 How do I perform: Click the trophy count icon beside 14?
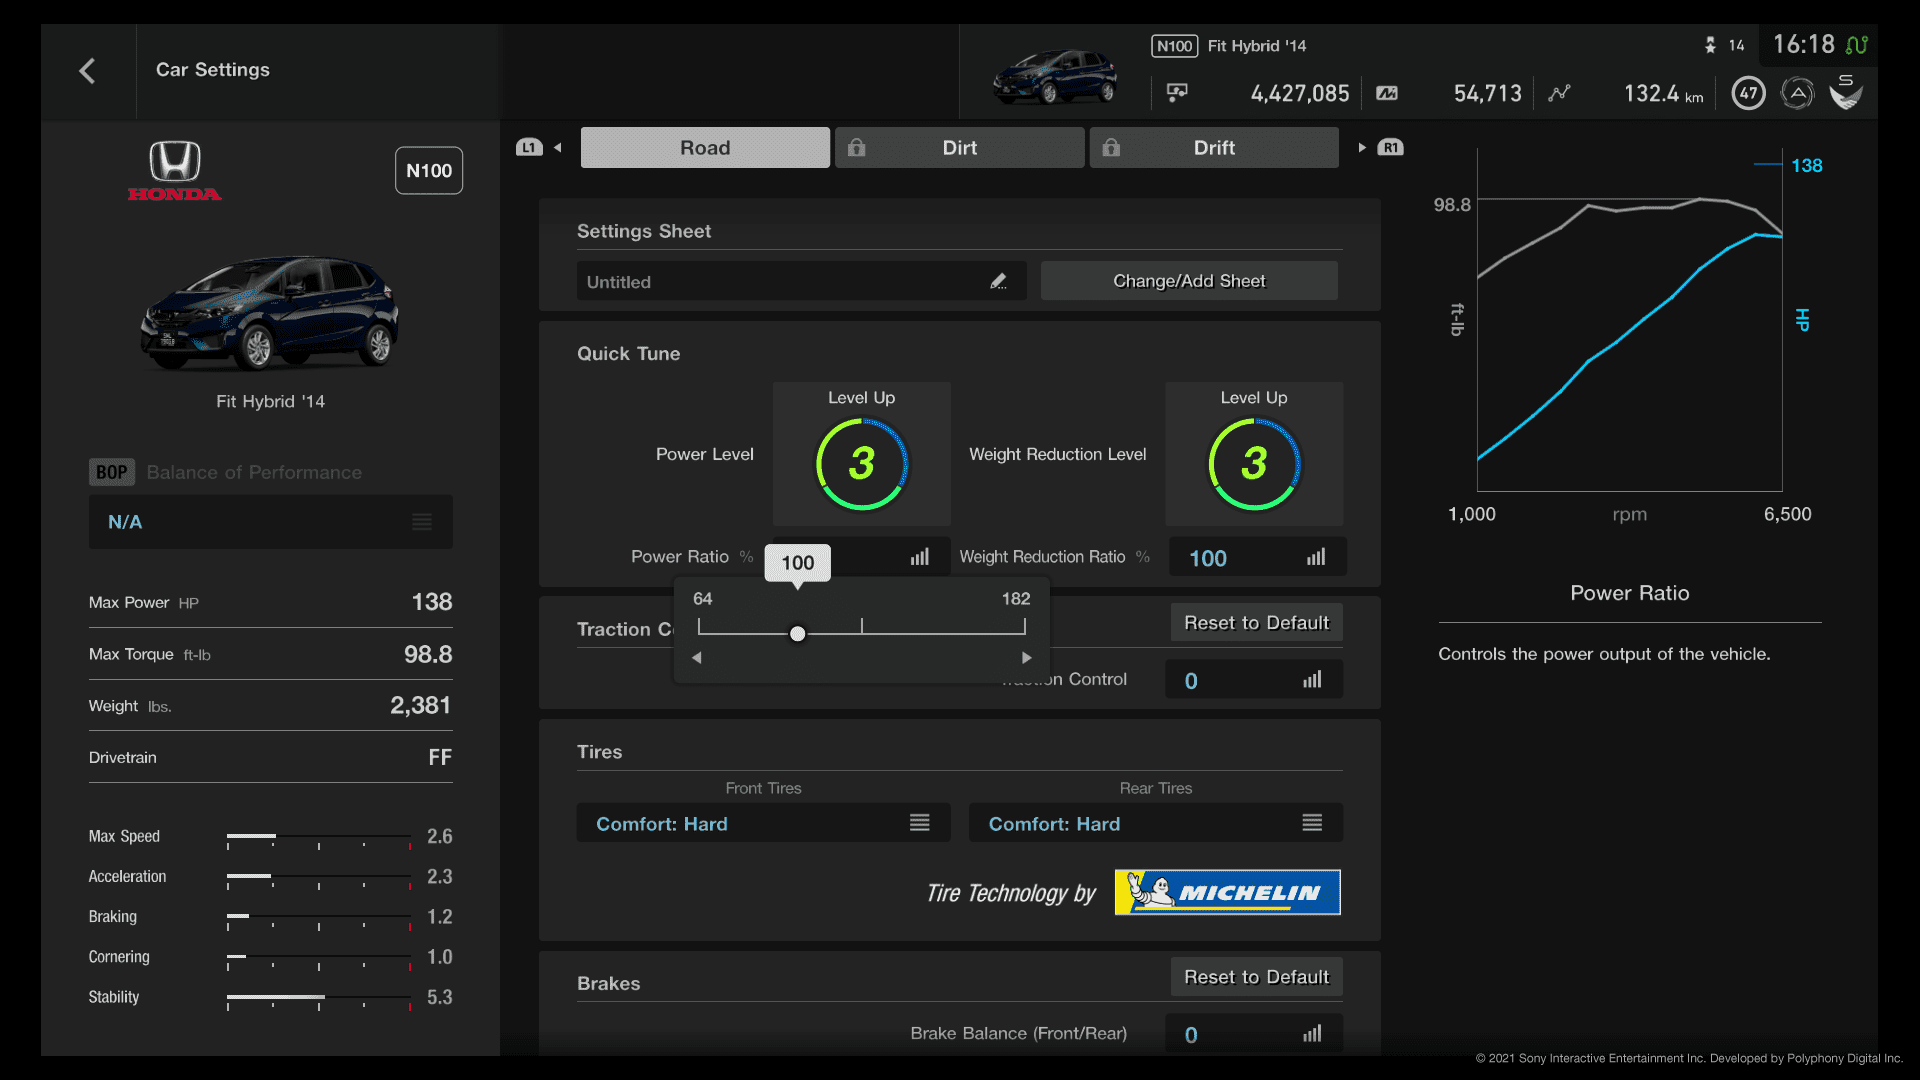tap(1710, 45)
